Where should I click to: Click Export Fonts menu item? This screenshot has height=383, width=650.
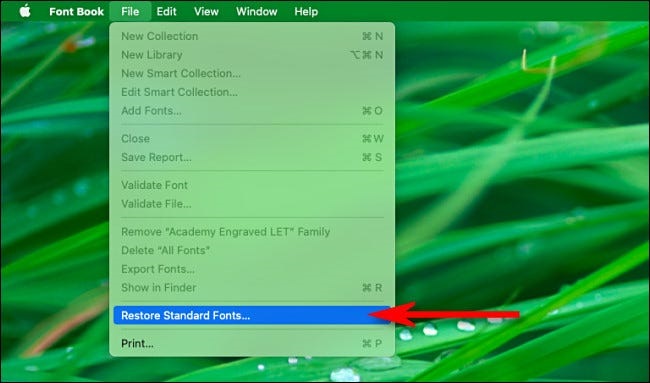click(x=252, y=269)
